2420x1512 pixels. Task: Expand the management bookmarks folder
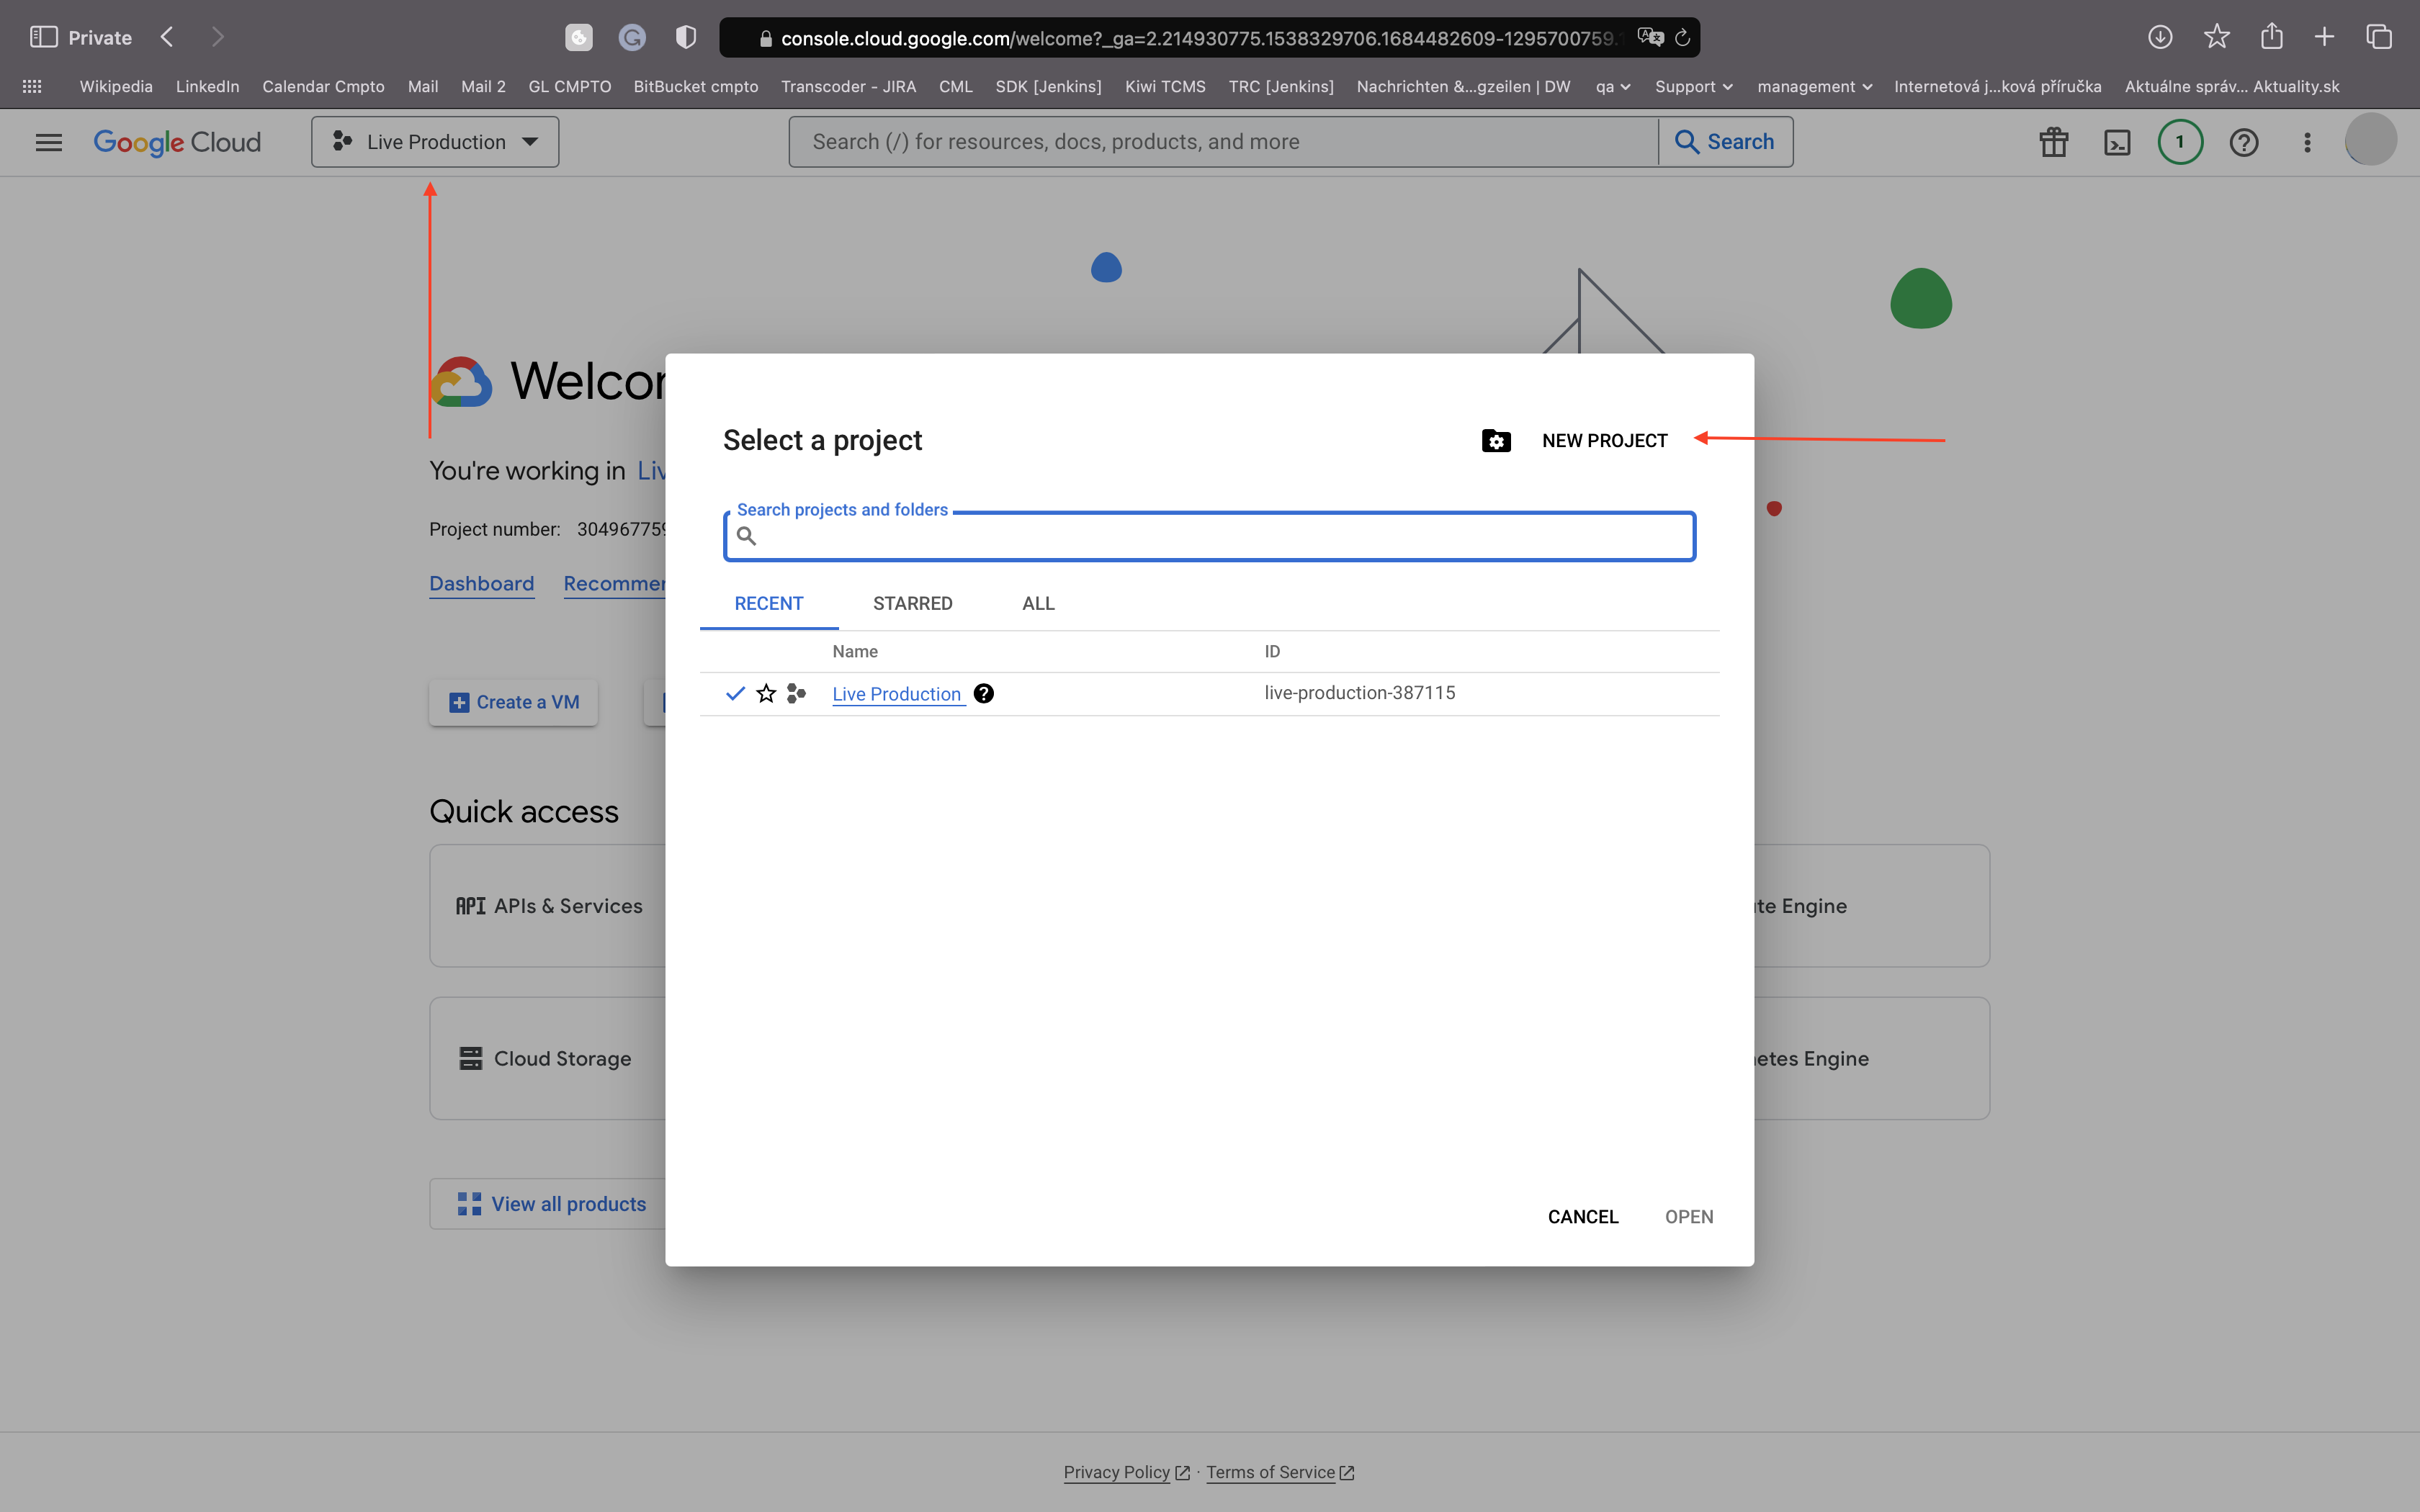coord(1814,86)
